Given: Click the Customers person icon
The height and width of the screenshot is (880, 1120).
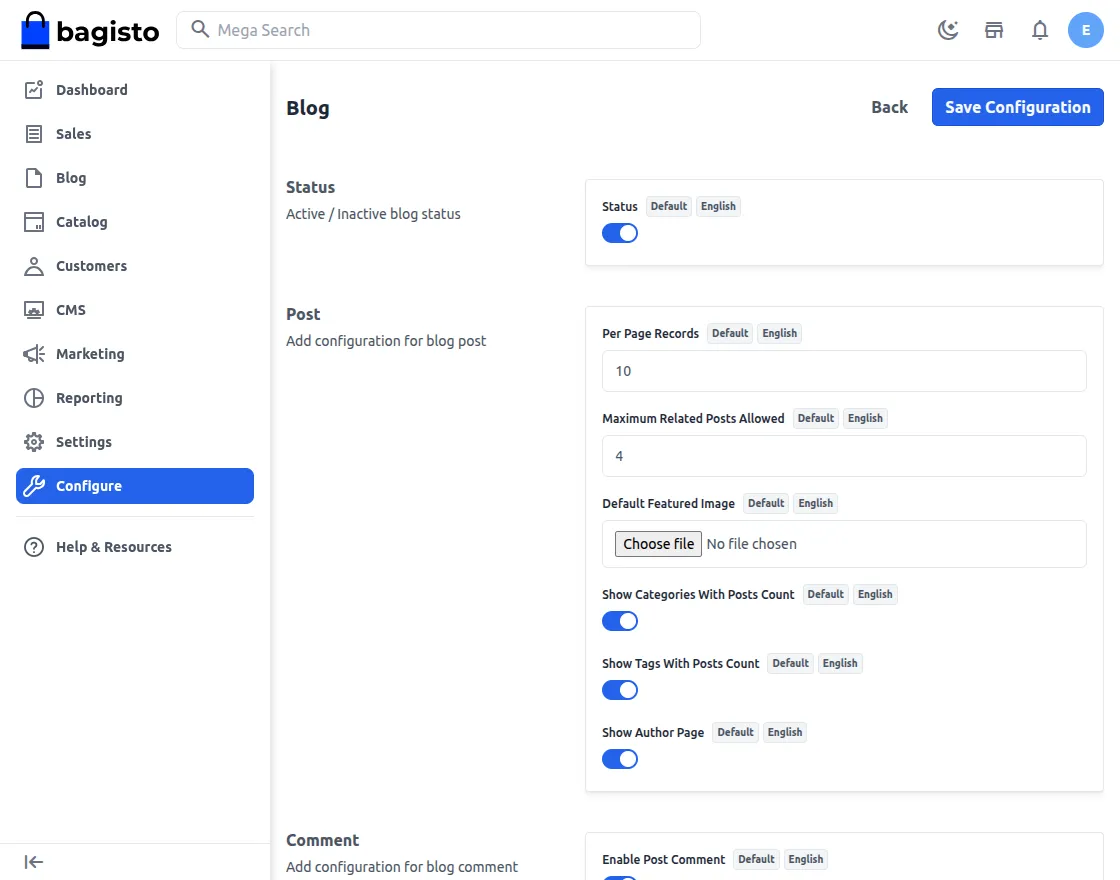Looking at the screenshot, I should 34,266.
